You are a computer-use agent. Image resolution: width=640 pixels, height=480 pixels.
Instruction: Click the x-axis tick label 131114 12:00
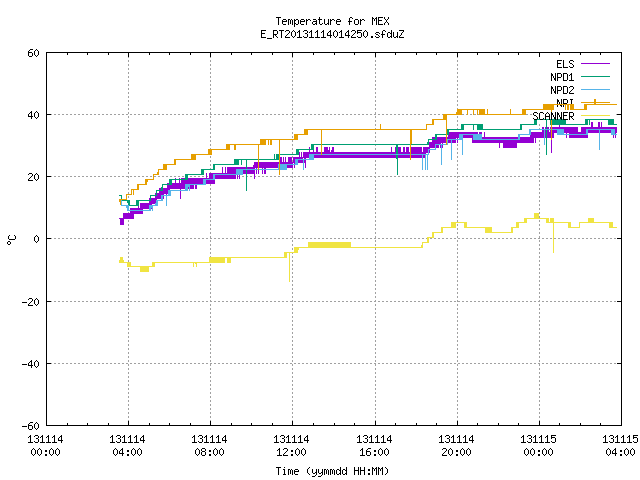(291, 446)
